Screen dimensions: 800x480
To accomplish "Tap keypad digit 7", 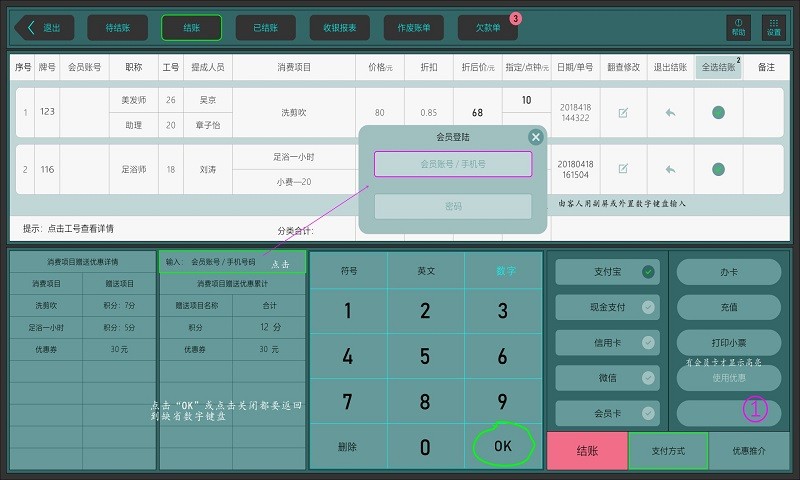I will (348, 401).
